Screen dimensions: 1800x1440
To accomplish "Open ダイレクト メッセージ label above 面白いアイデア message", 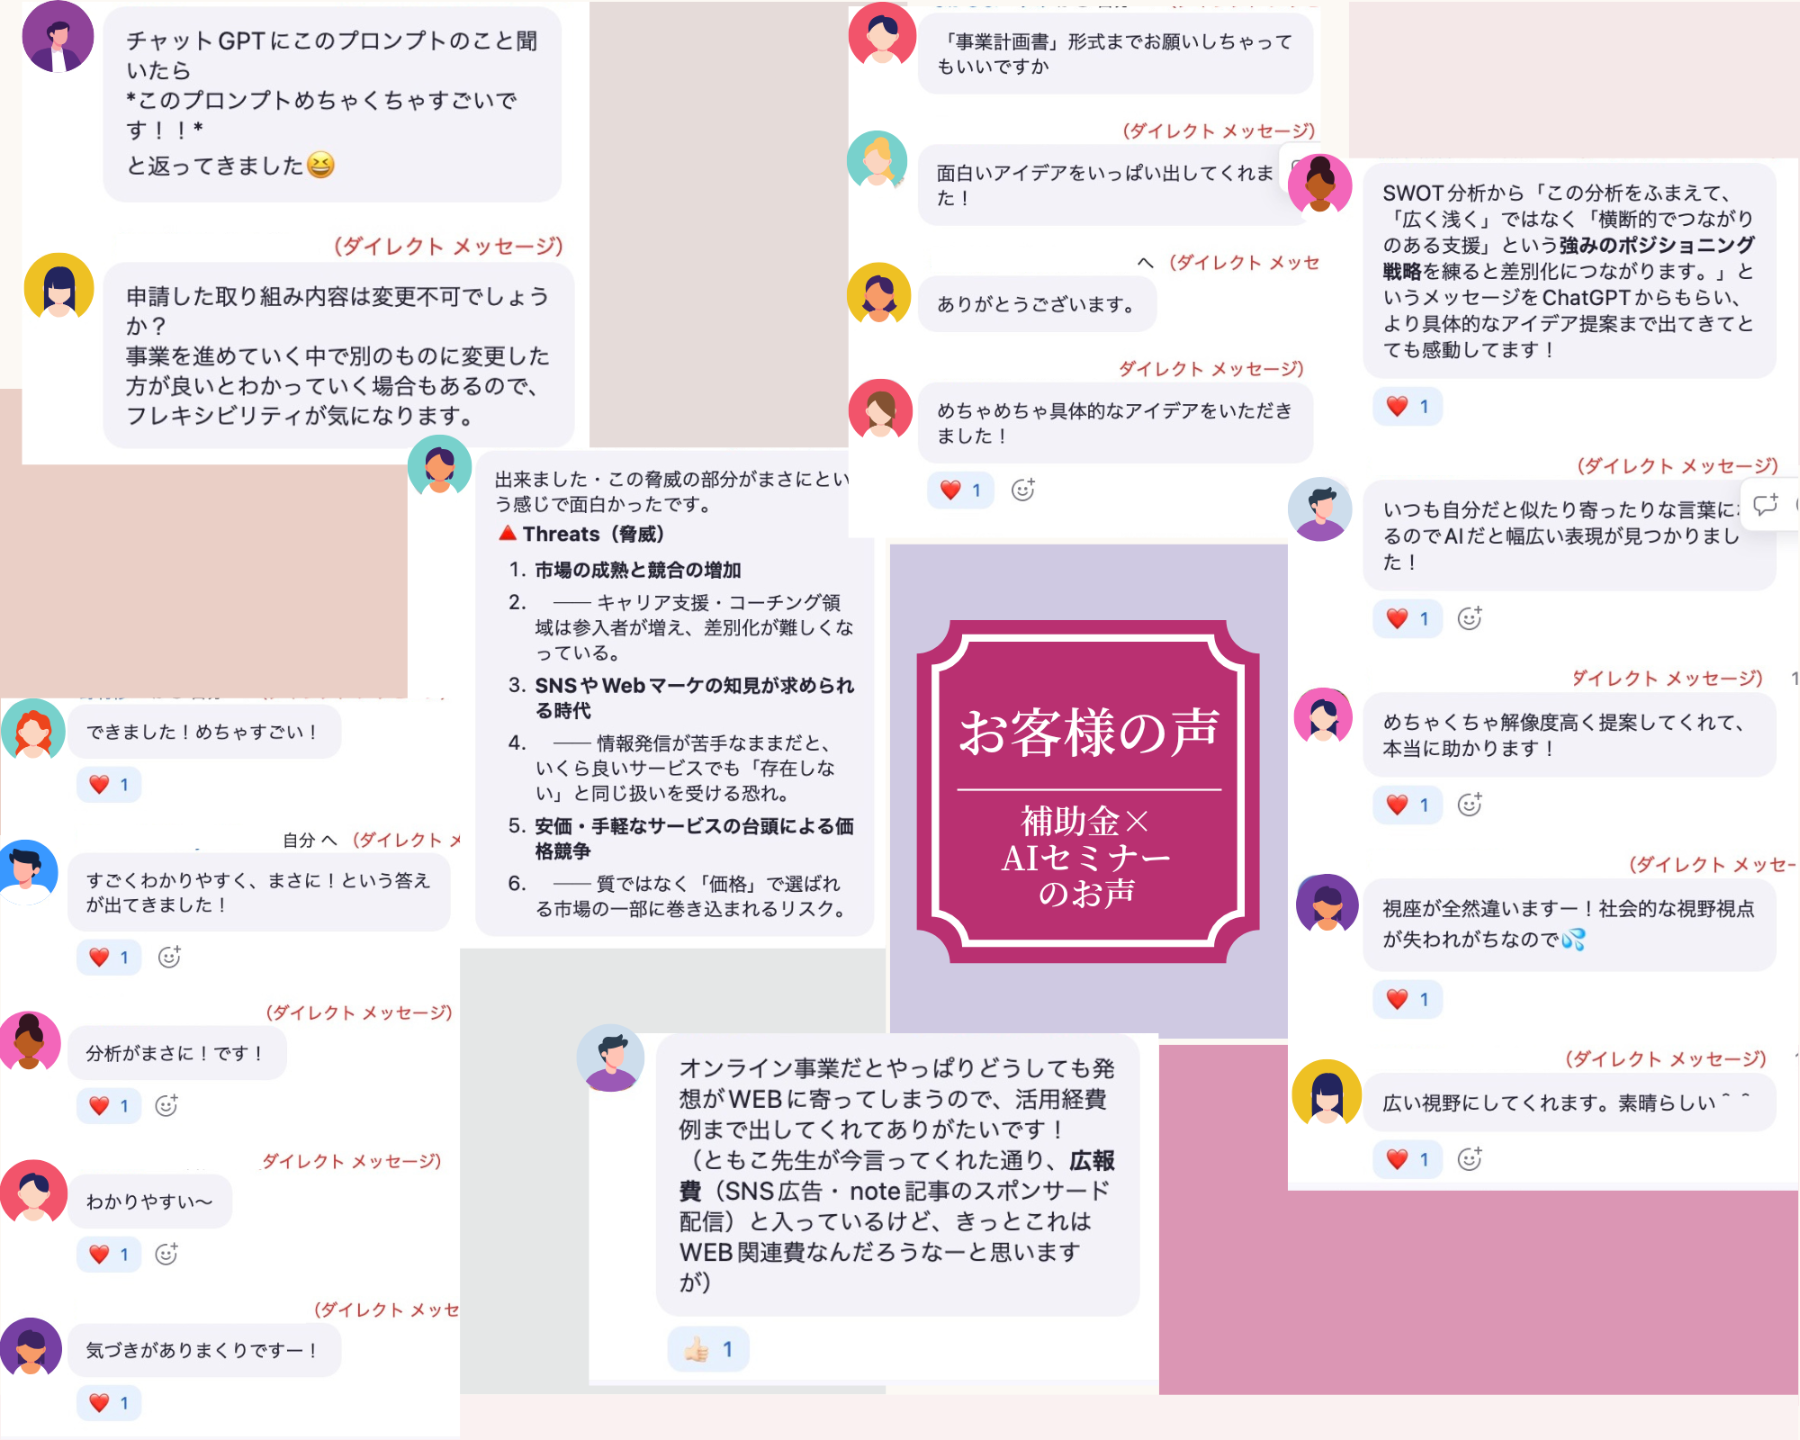I will [1219, 131].
